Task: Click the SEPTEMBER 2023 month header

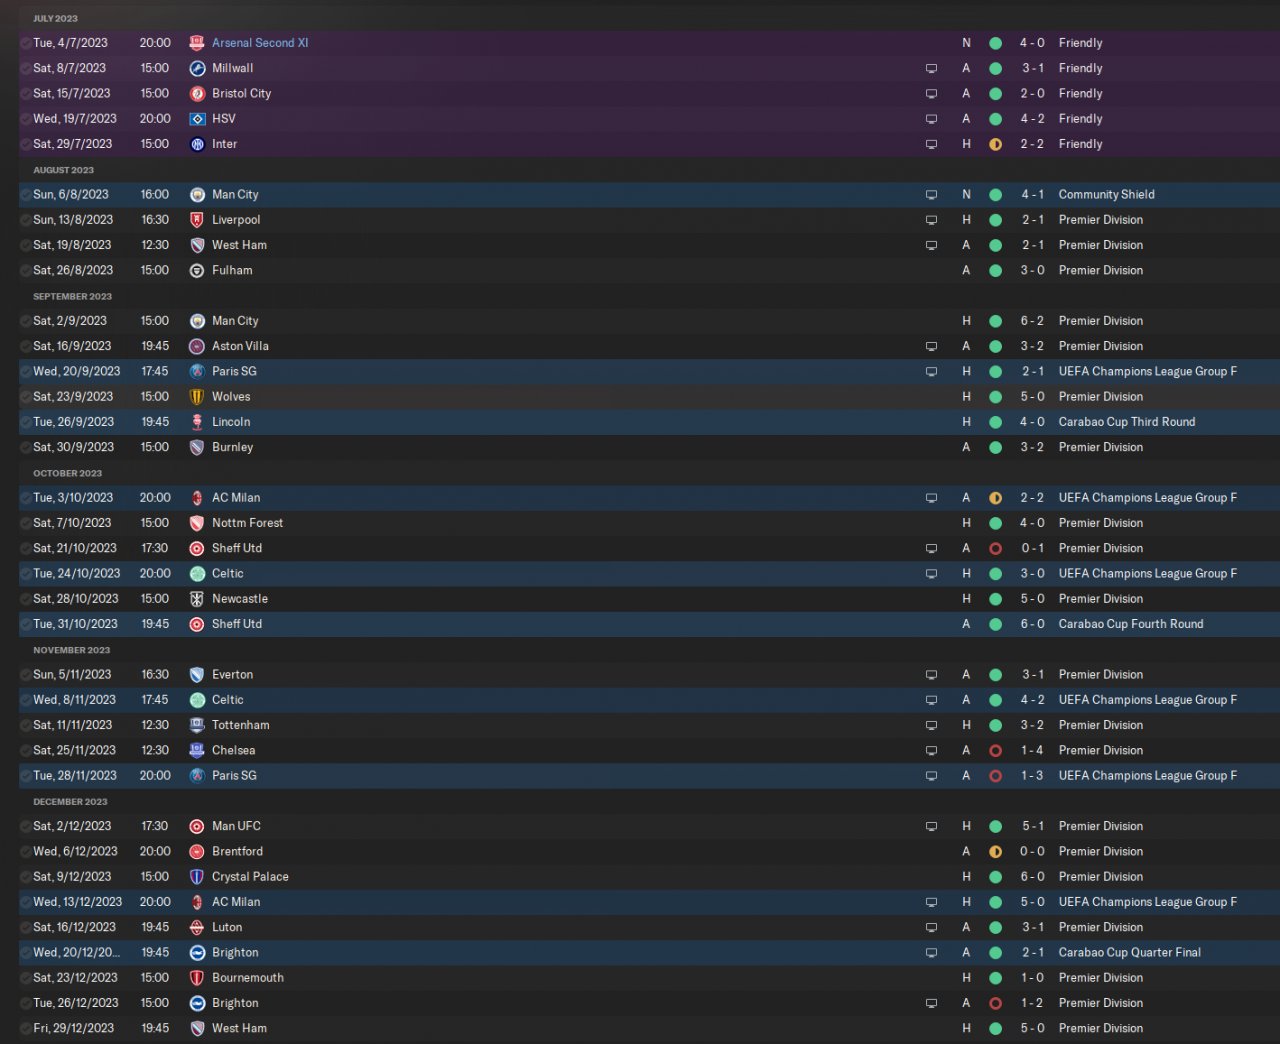Action: (x=72, y=296)
